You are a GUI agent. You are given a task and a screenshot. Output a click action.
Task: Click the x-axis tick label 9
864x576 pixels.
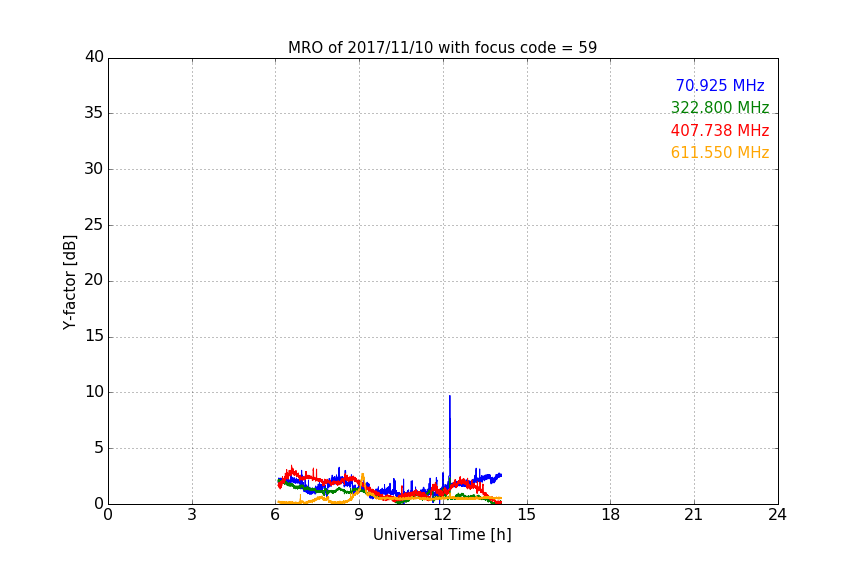click(359, 515)
